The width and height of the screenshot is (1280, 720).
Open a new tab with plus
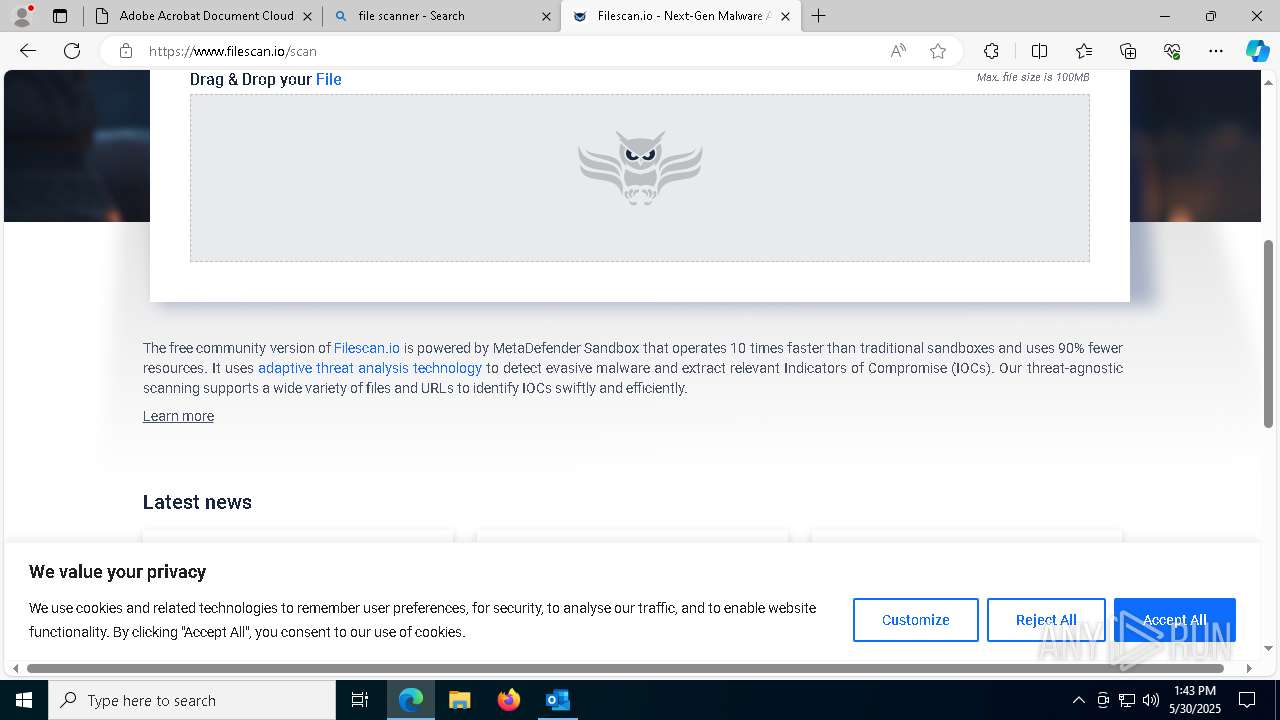(819, 16)
